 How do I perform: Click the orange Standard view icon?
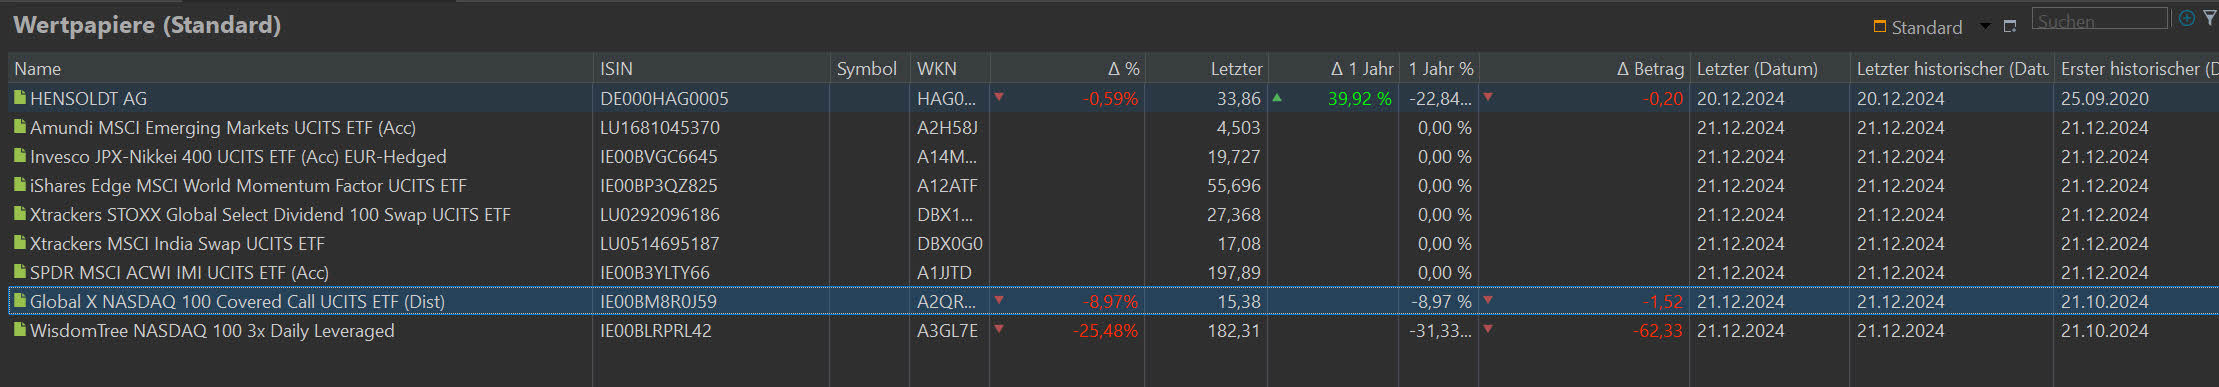(1879, 26)
